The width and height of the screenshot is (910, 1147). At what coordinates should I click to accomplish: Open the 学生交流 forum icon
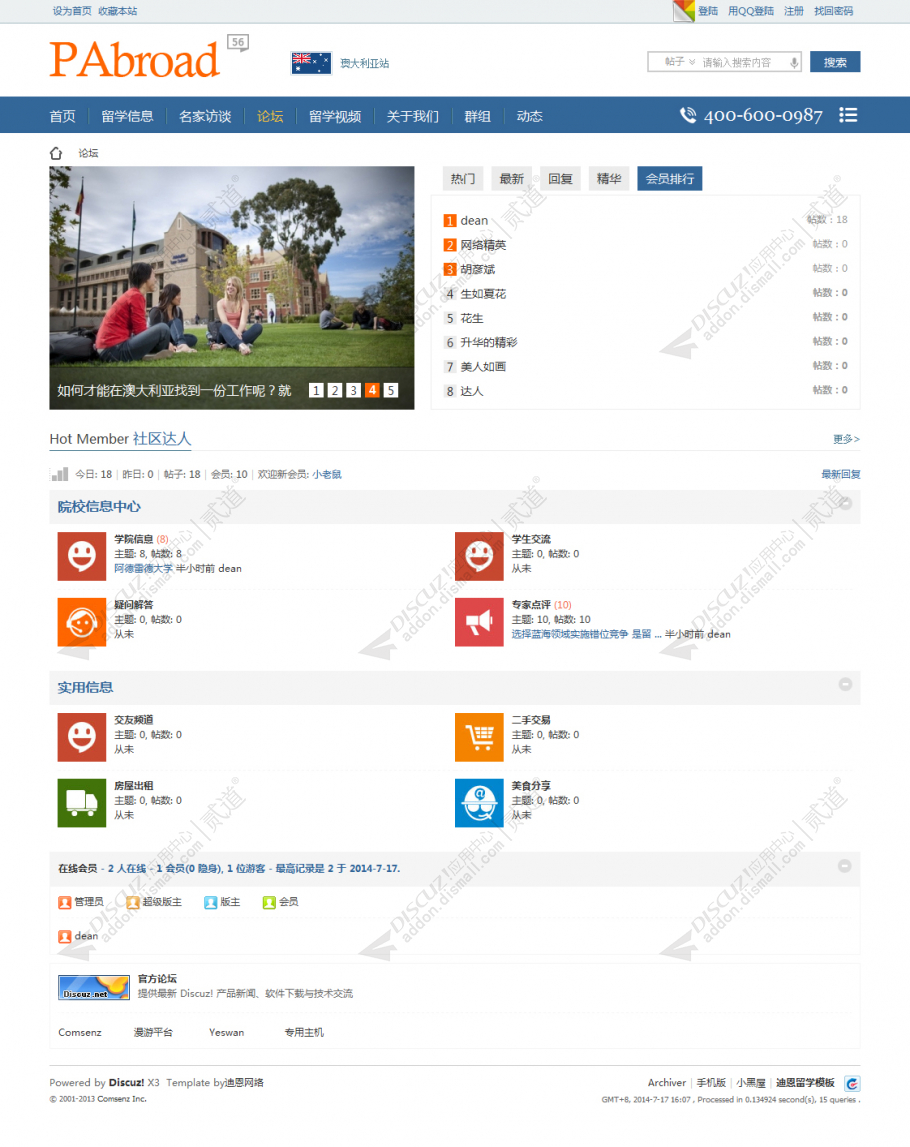(x=479, y=556)
